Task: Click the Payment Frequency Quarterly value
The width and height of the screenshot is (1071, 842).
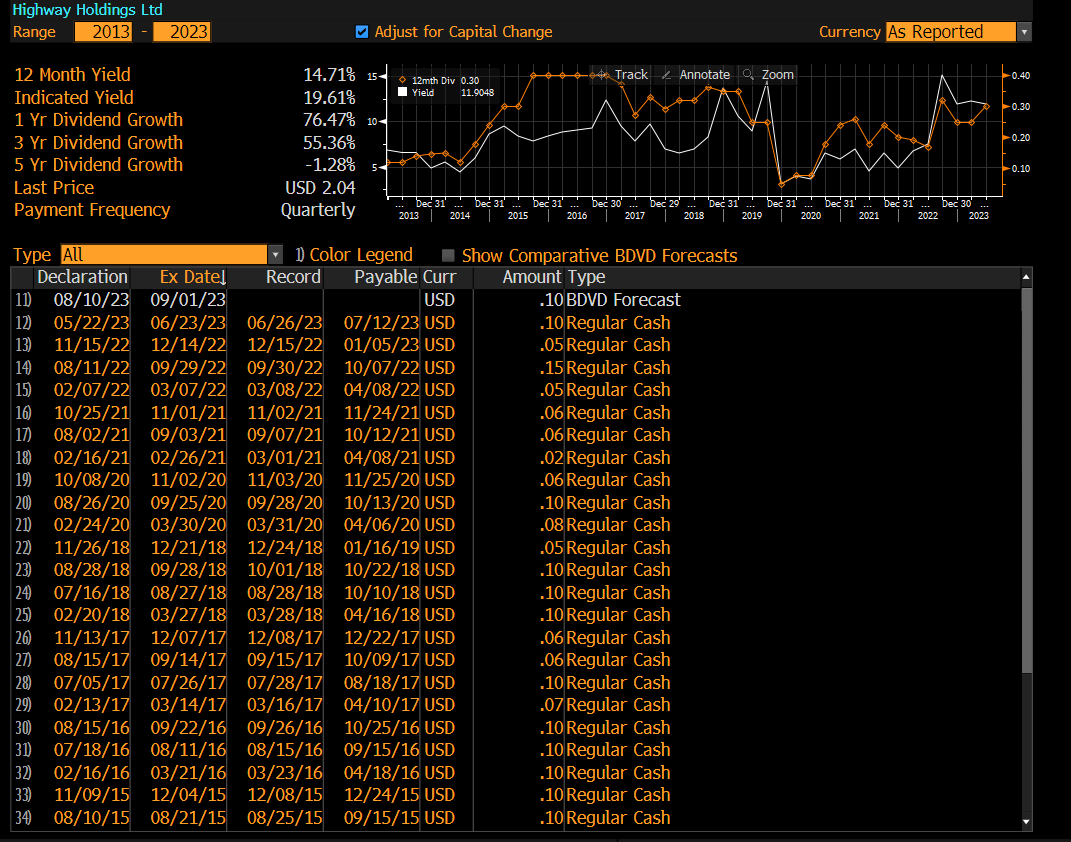Action: click(x=318, y=210)
